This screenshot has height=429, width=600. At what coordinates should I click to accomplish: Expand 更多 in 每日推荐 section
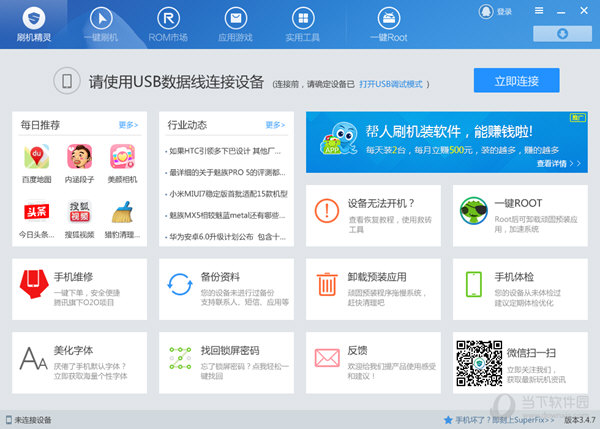point(128,125)
